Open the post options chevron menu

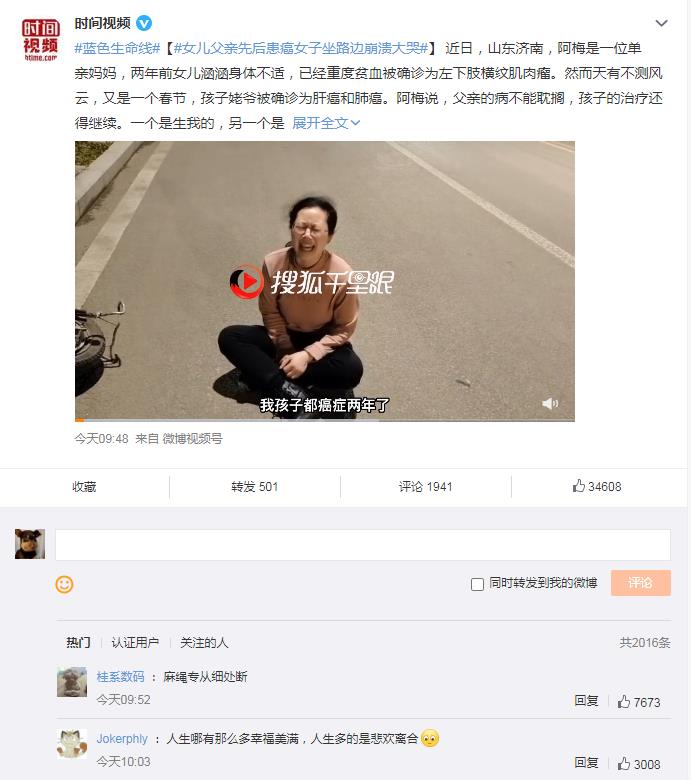(x=661, y=23)
